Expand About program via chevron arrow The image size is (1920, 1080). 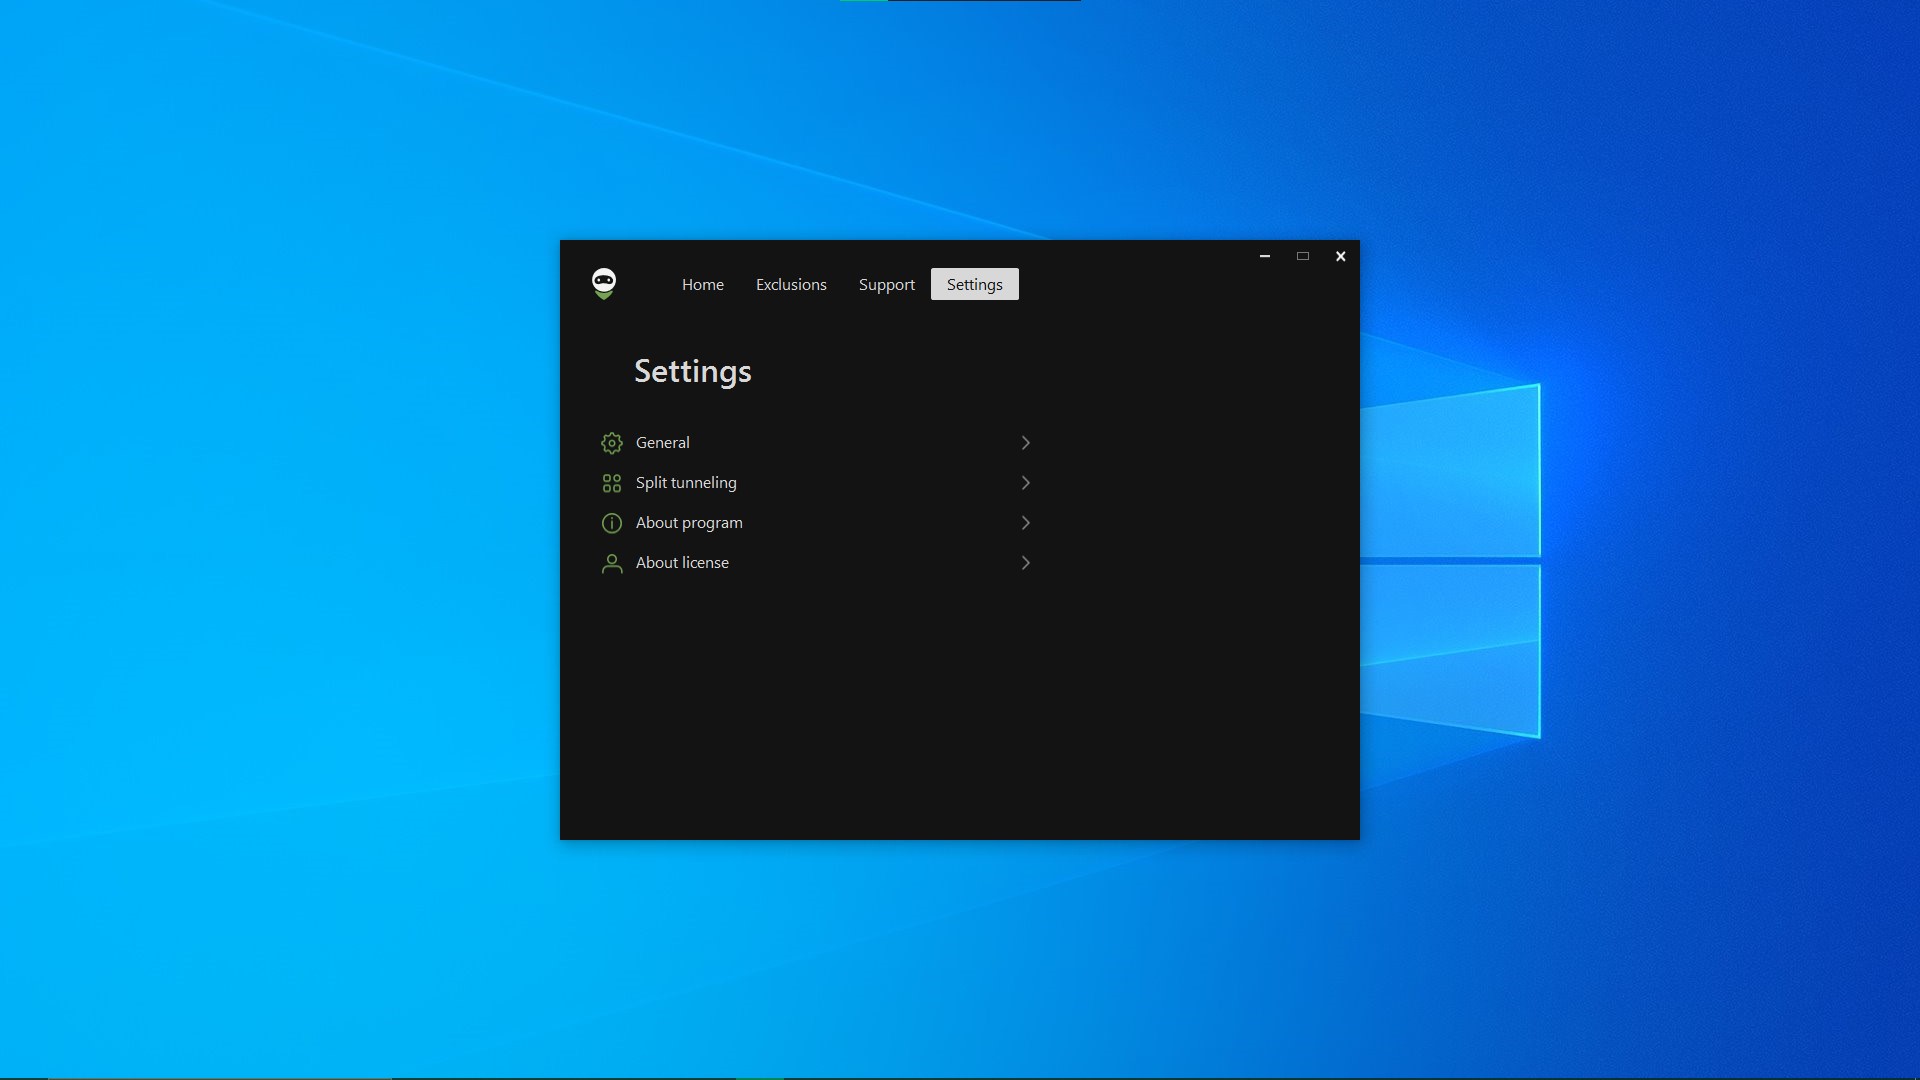point(1025,523)
